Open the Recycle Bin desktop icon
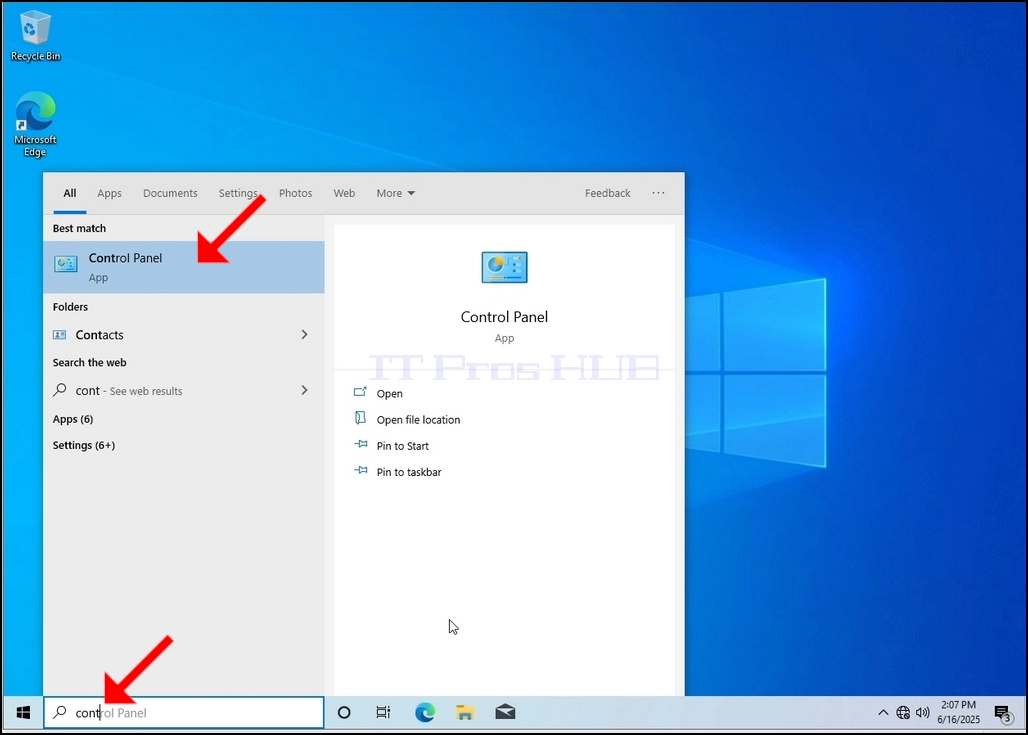The width and height of the screenshot is (1028, 735). (x=35, y=36)
